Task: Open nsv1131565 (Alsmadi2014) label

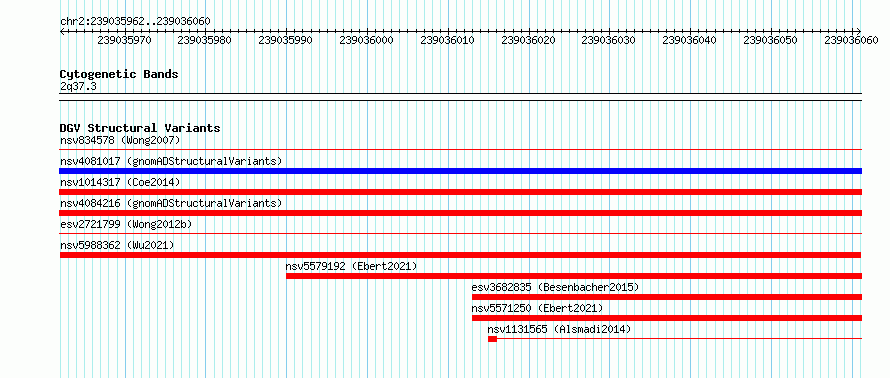Action: coord(559,329)
